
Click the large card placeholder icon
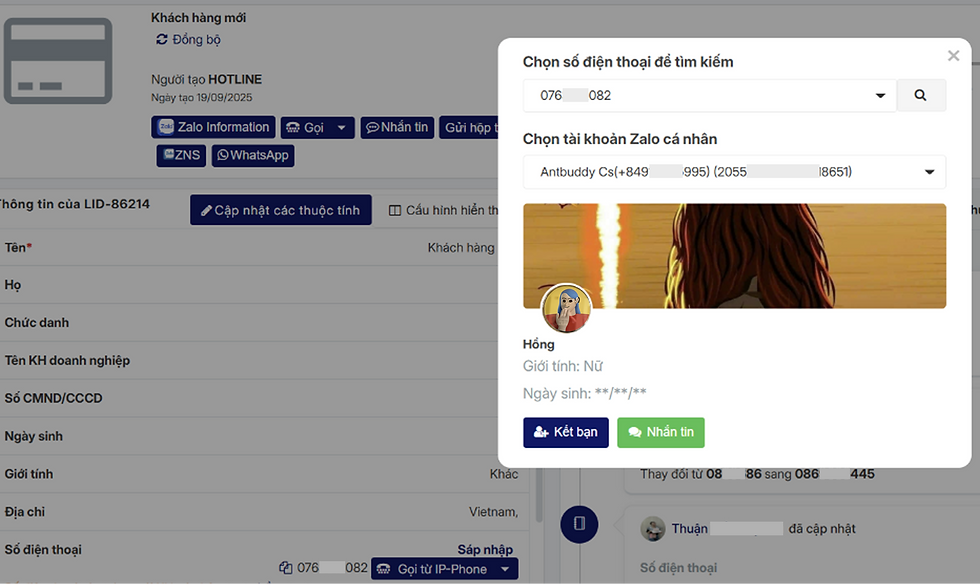tap(58, 61)
